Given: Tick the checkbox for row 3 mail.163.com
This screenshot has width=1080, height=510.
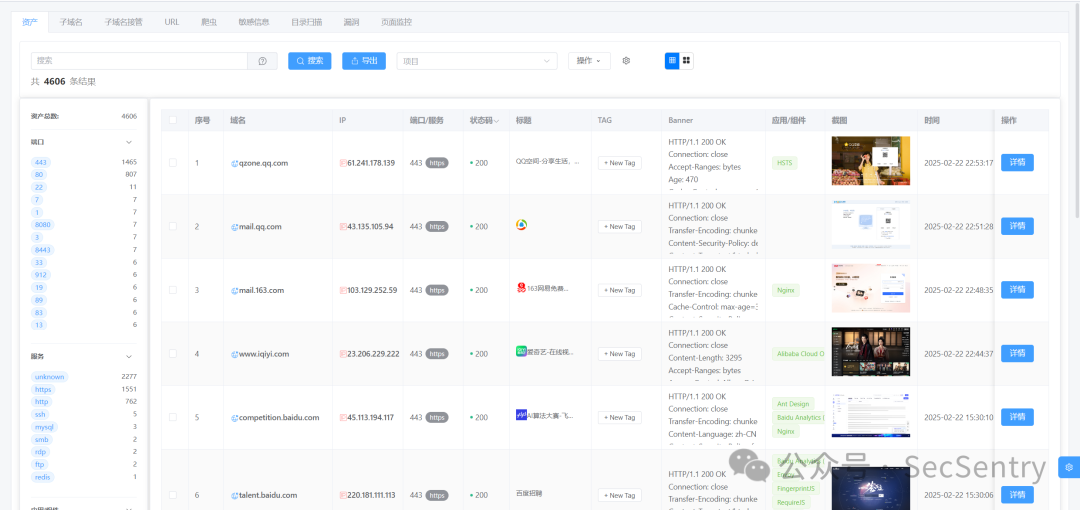Looking at the screenshot, I should [173, 290].
